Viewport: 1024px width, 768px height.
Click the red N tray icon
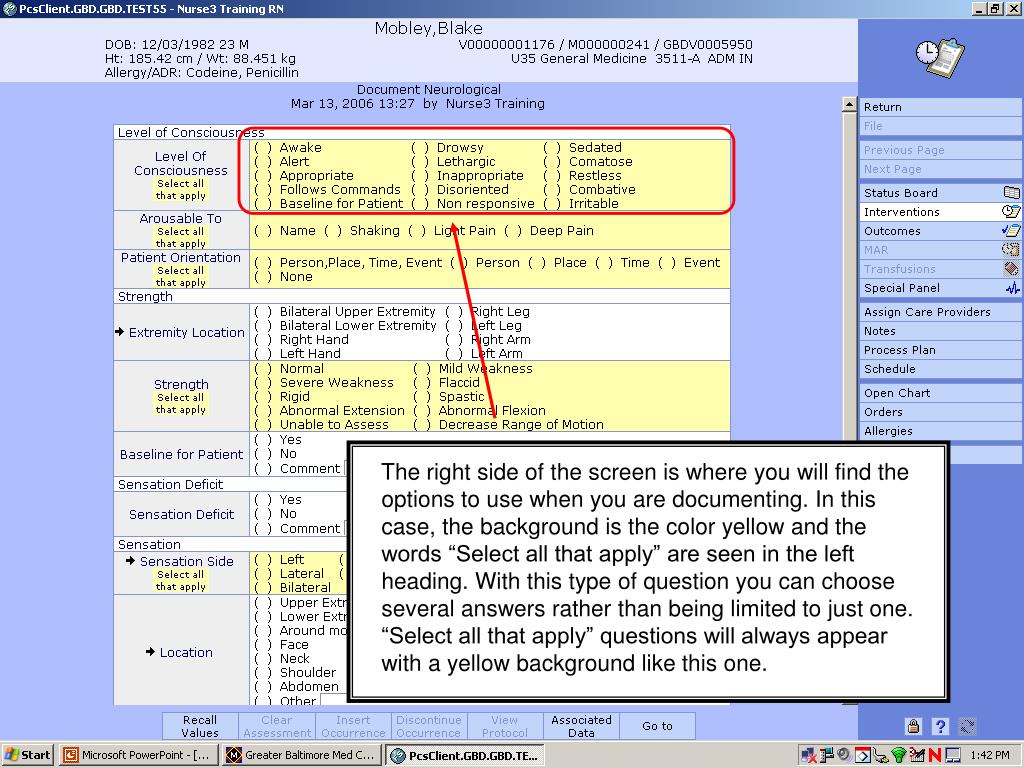pos(935,756)
